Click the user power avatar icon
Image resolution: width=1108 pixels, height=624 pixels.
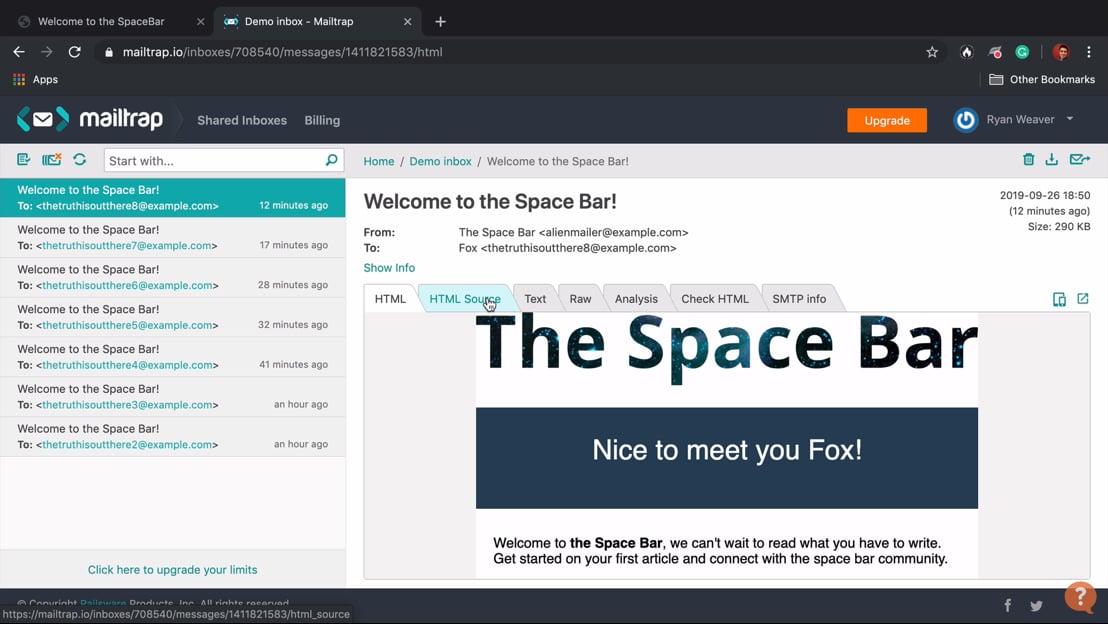965,120
